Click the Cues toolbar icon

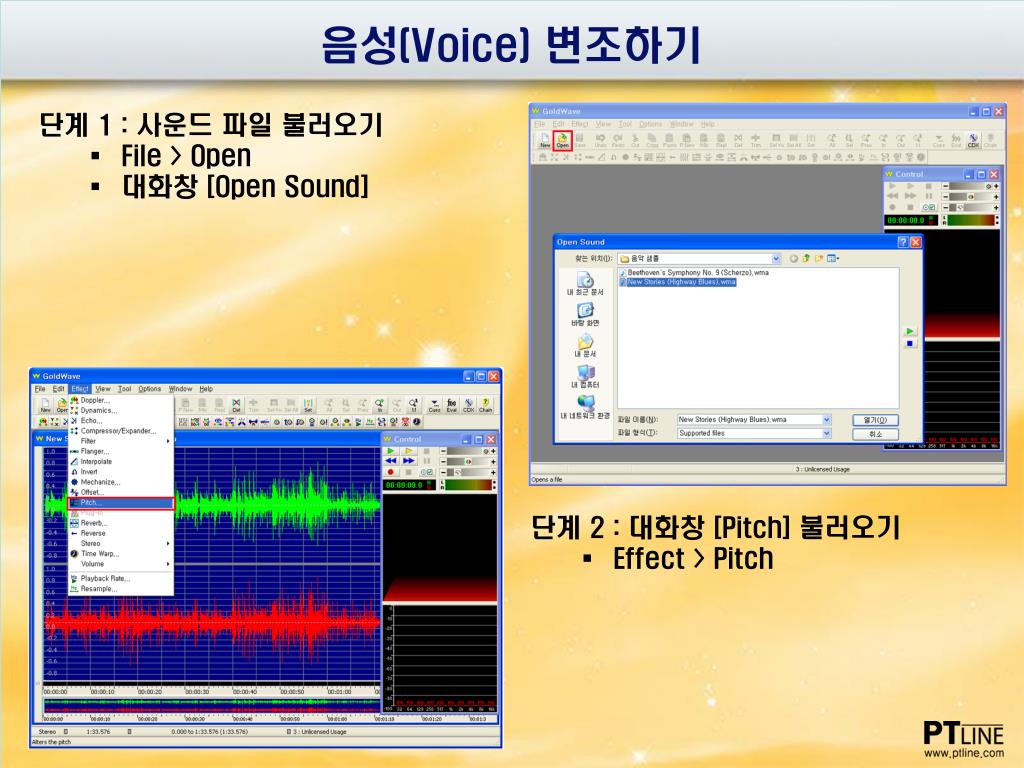tap(434, 406)
